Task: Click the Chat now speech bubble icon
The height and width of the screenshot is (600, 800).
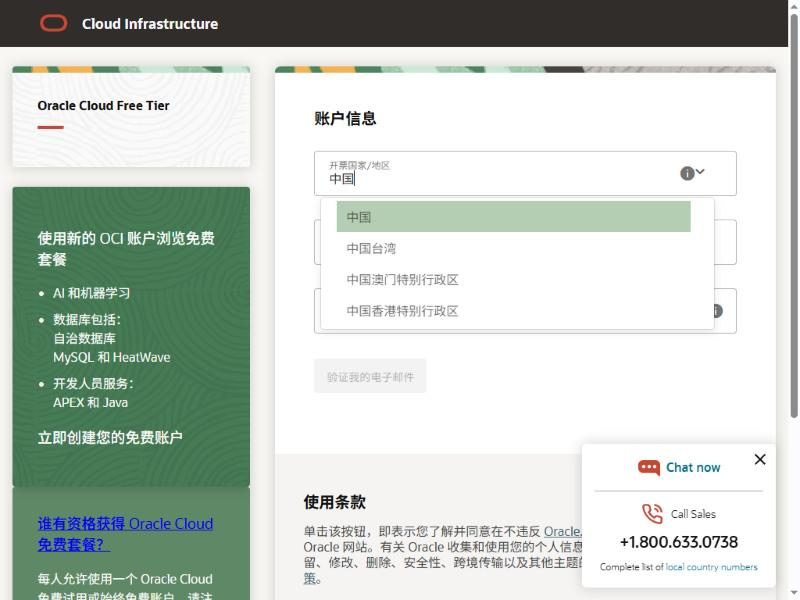Action: point(648,467)
